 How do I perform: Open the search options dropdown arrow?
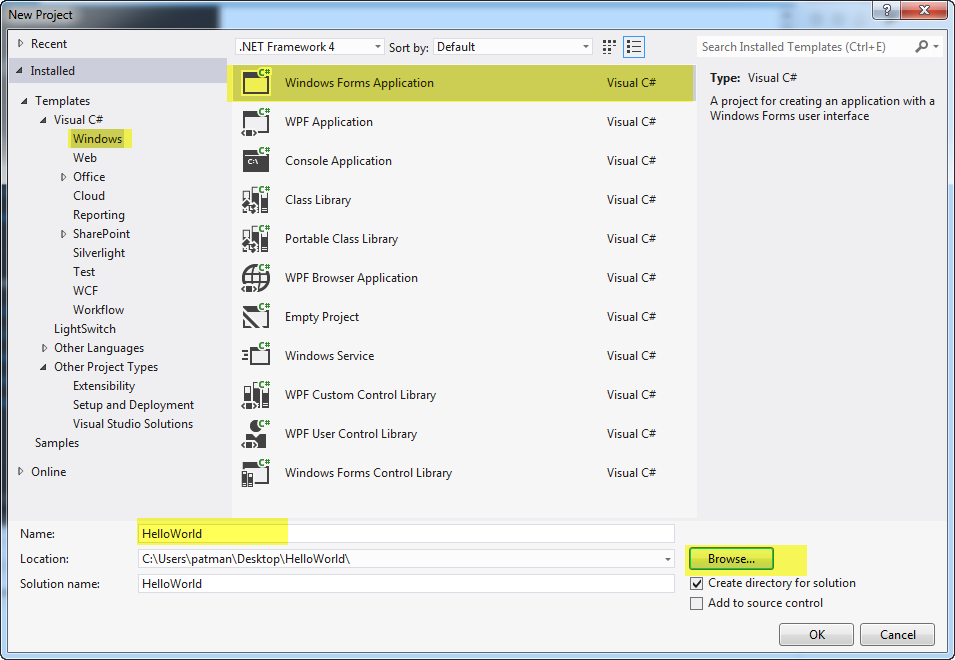pos(936,46)
